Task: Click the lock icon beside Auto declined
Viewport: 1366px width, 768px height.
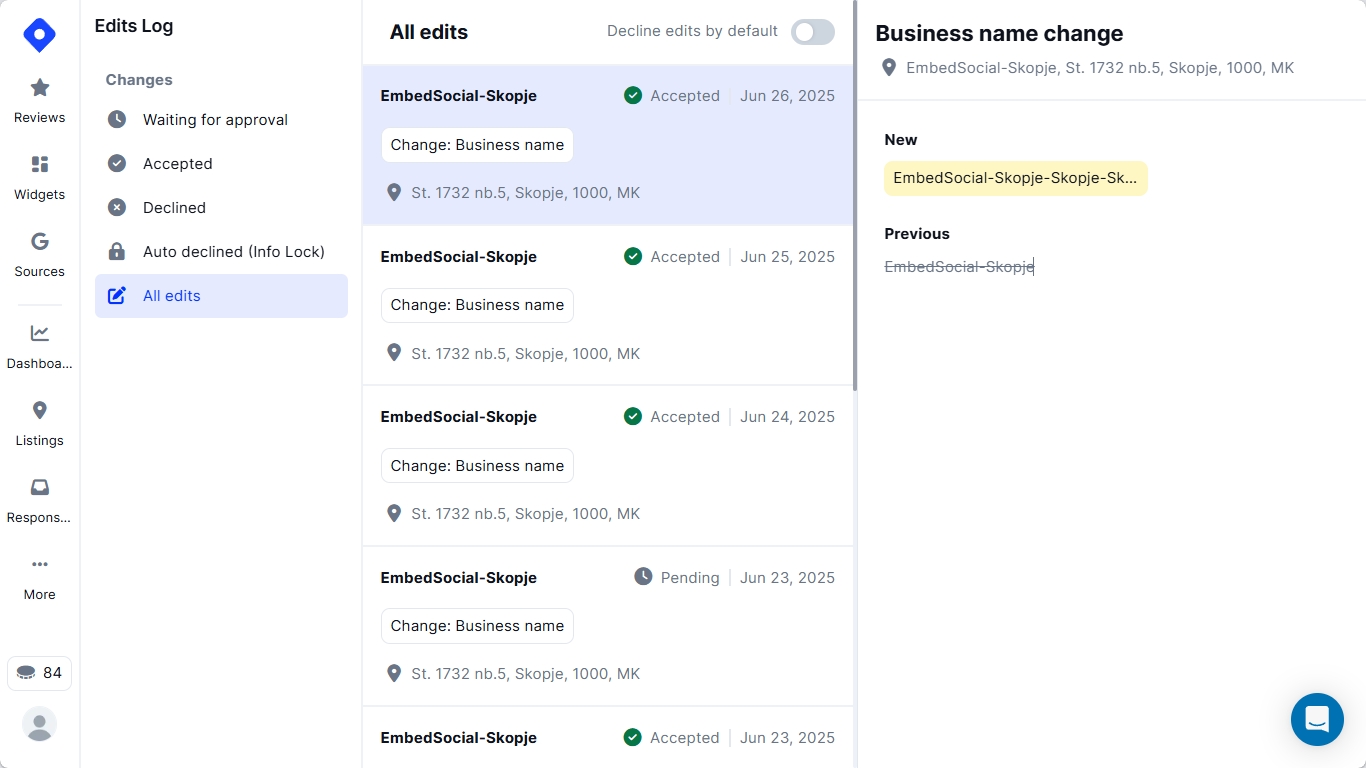Action: coord(116,251)
